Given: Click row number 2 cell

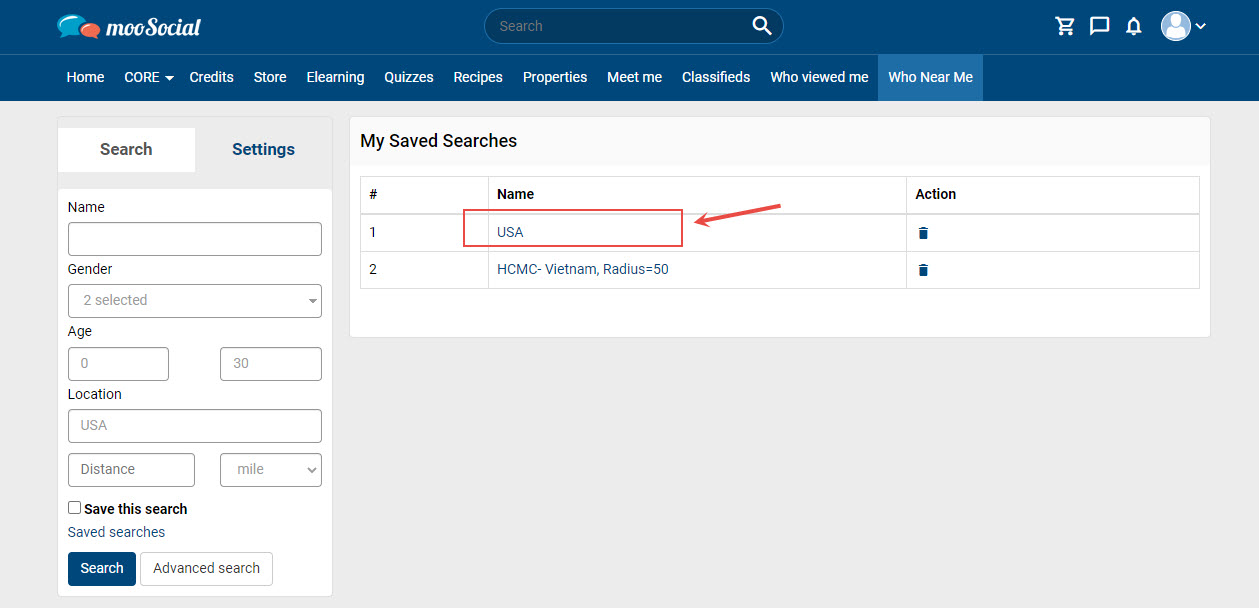Looking at the screenshot, I should tap(424, 270).
